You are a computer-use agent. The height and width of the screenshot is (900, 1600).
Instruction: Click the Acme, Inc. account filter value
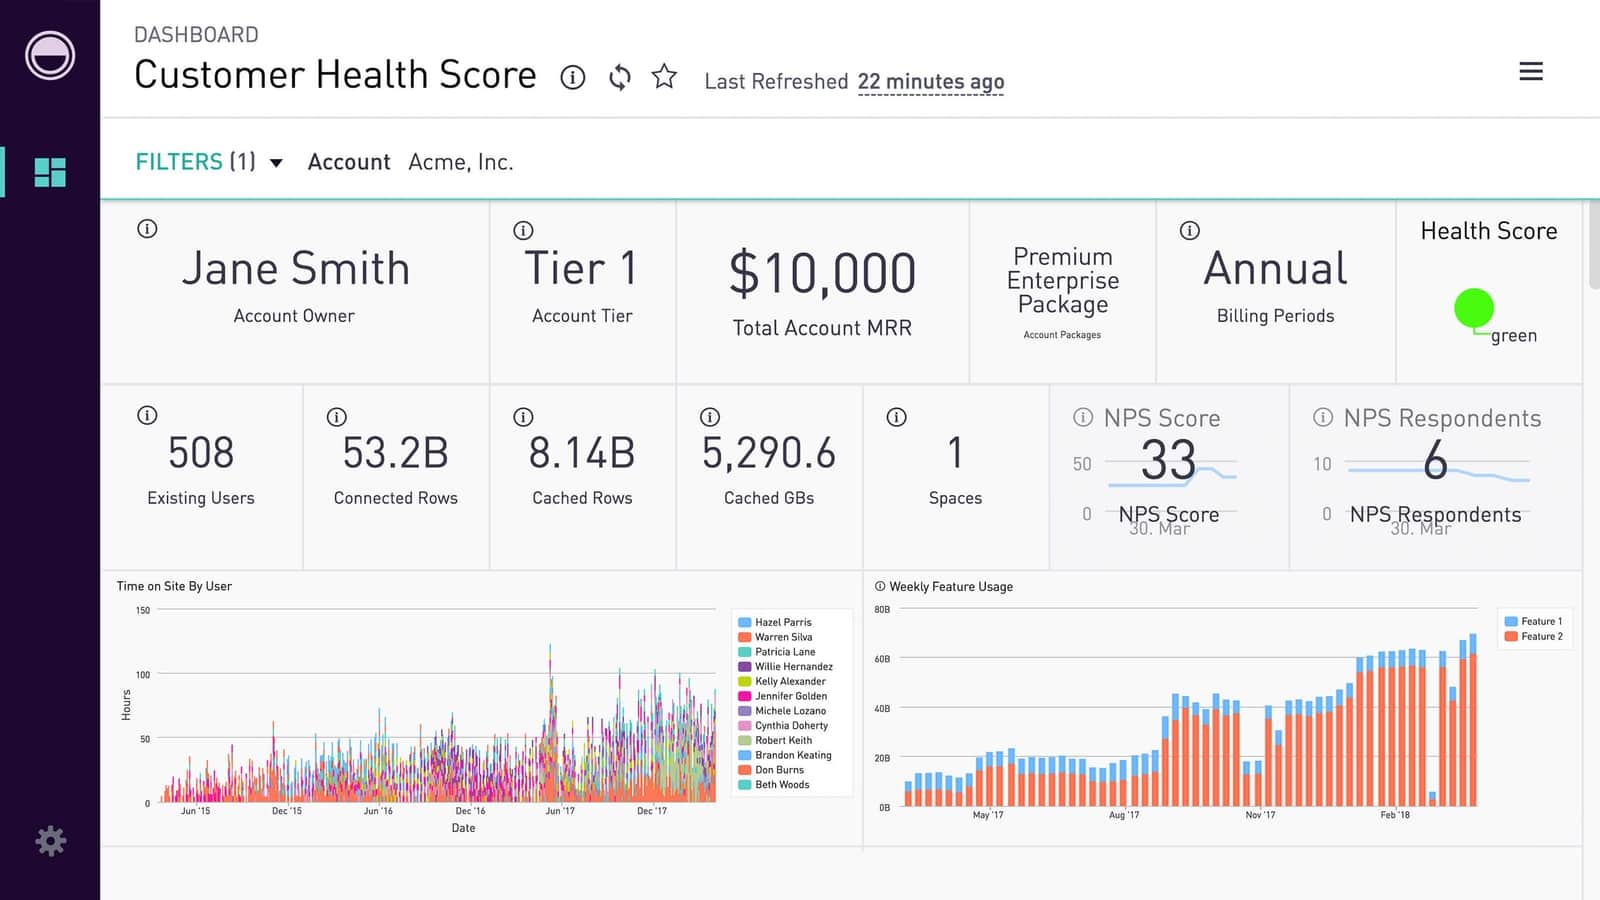(460, 162)
